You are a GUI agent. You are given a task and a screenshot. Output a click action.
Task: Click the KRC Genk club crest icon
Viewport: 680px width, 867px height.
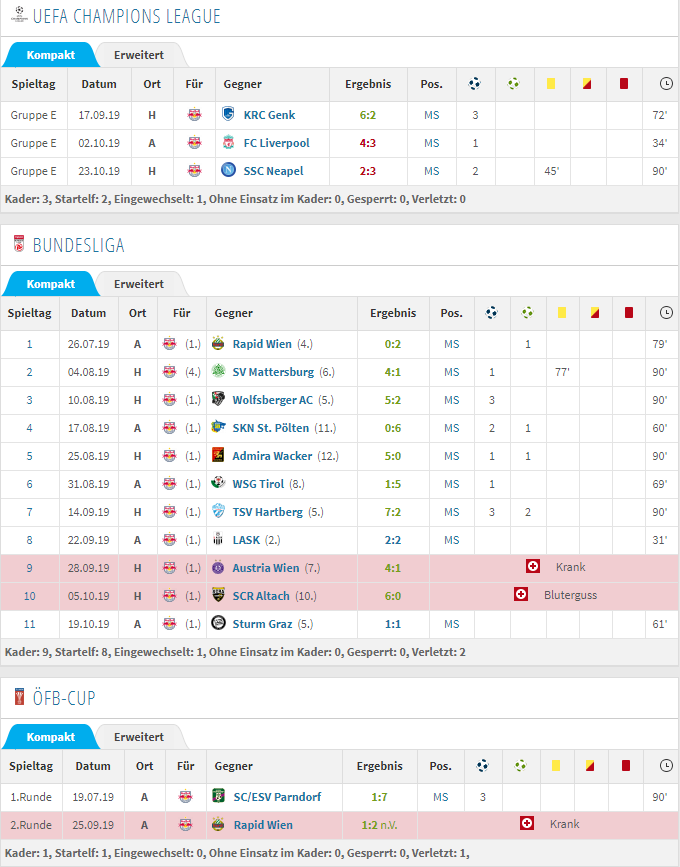click(228, 114)
